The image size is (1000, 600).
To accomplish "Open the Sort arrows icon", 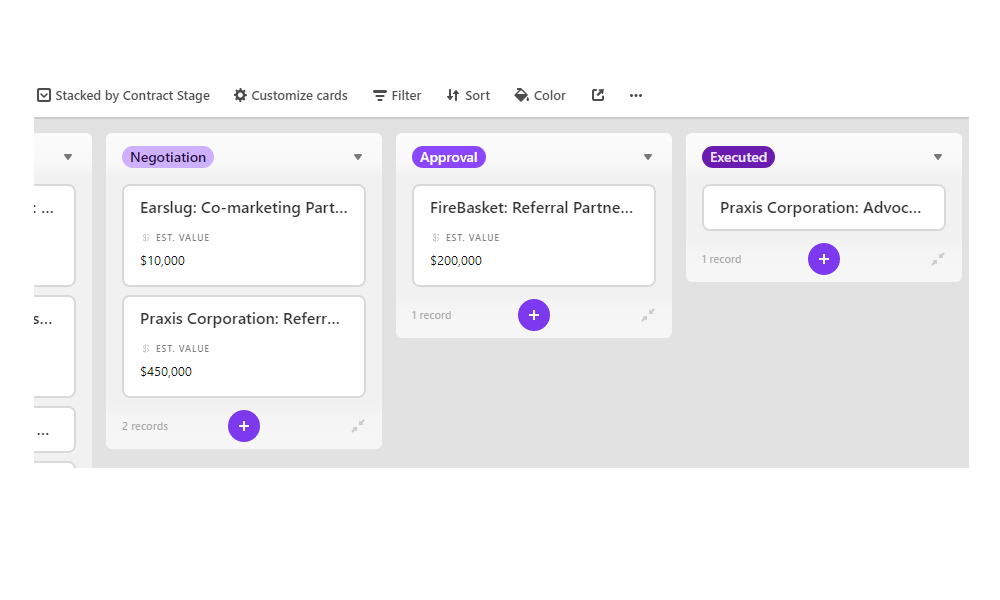I will 453,95.
